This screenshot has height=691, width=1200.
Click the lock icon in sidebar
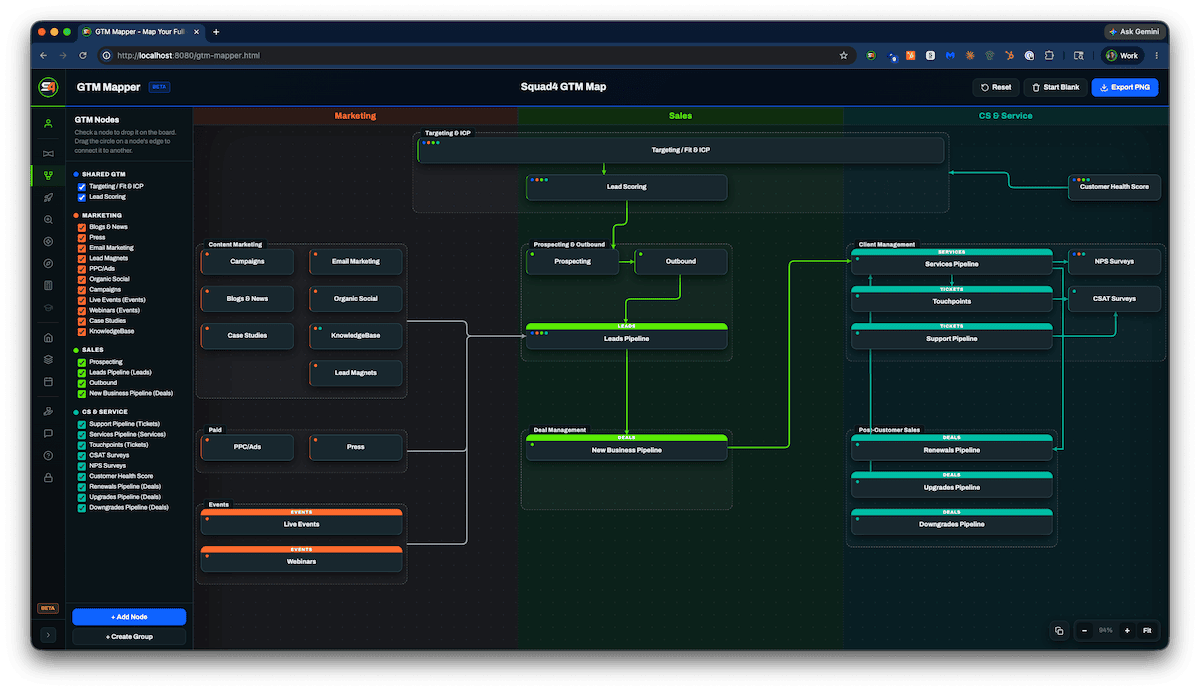click(x=48, y=477)
